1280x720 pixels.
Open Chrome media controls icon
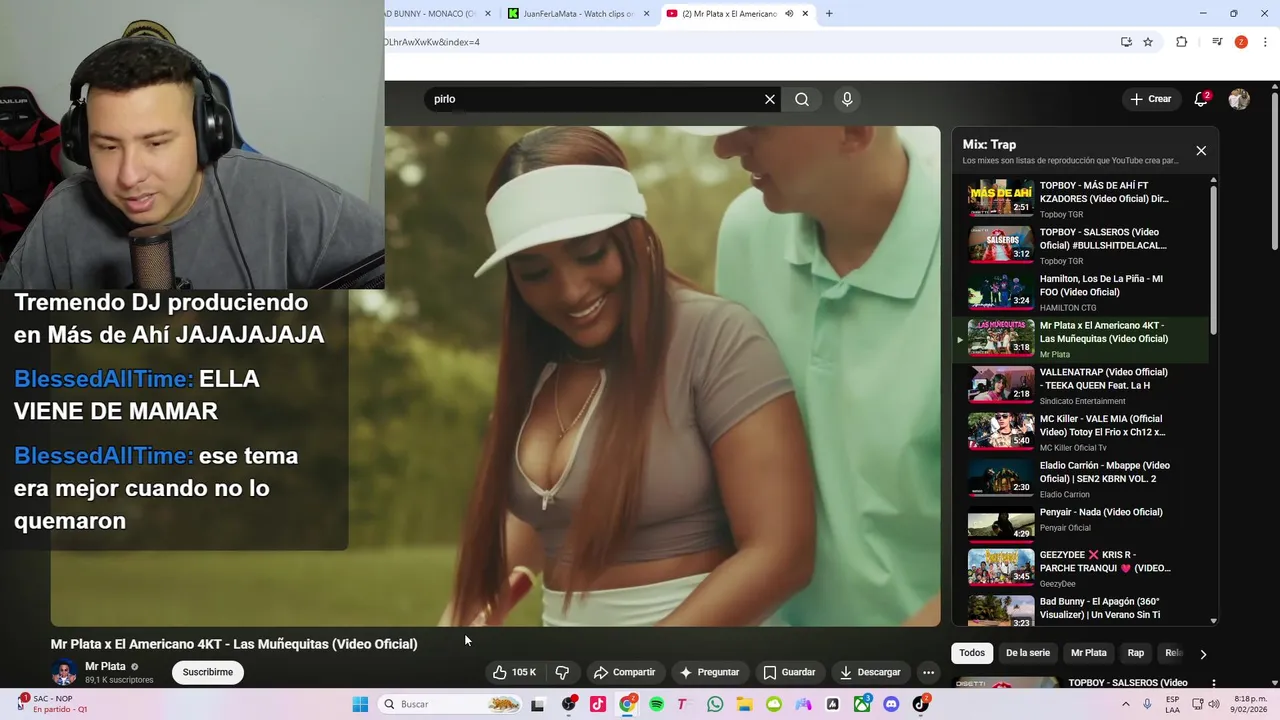[x=1217, y=42]
